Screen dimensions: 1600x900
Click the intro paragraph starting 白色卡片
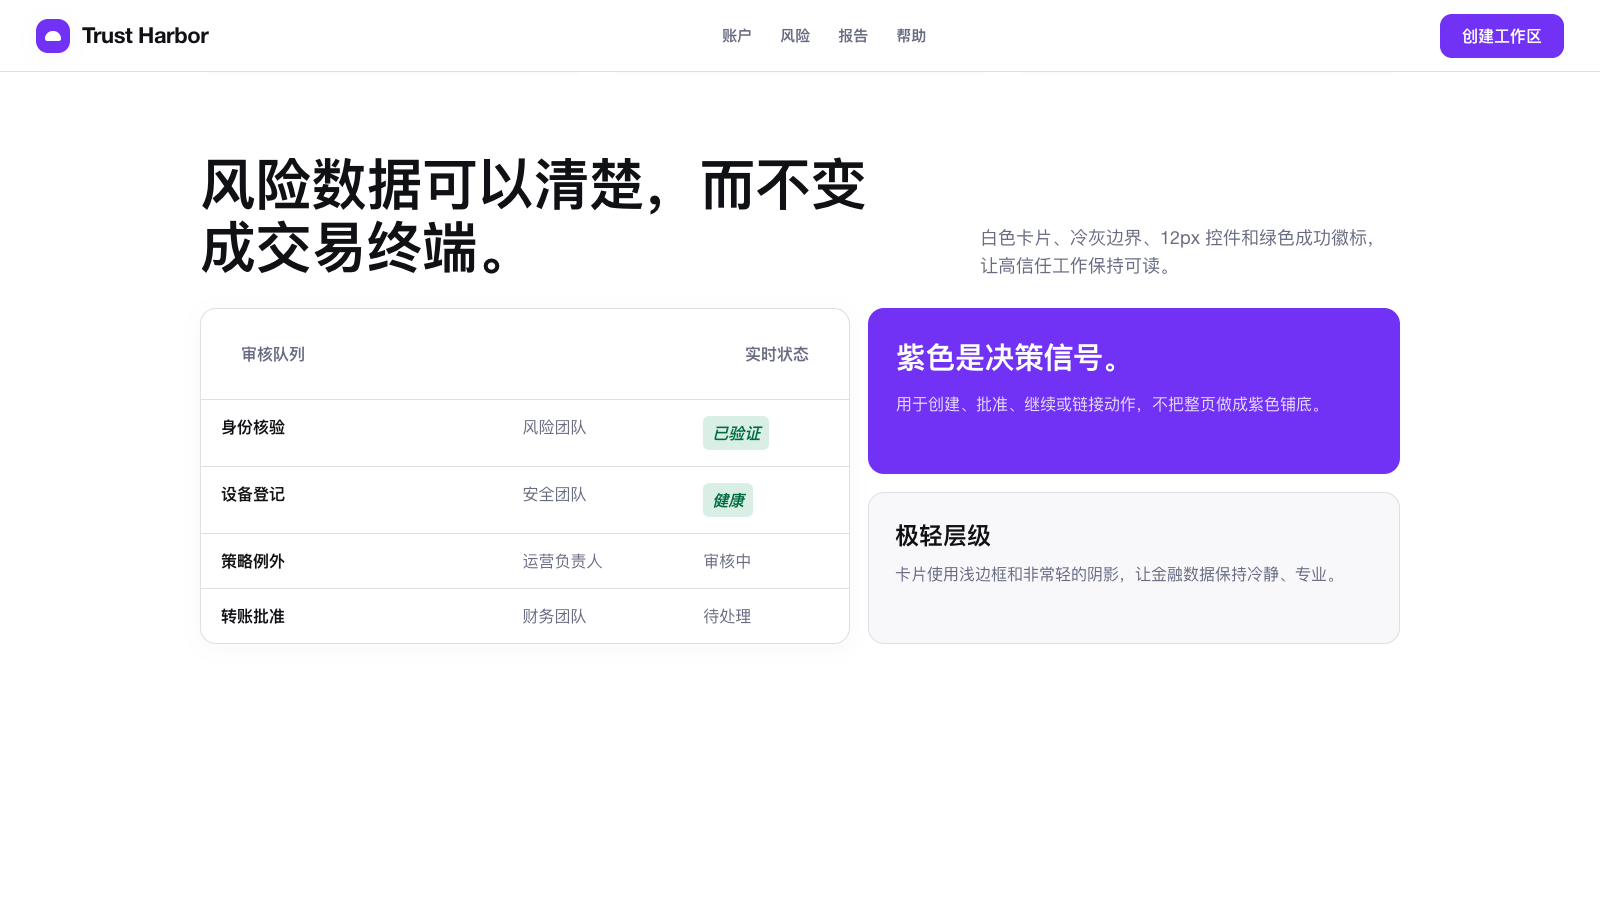coord(1179,252)
